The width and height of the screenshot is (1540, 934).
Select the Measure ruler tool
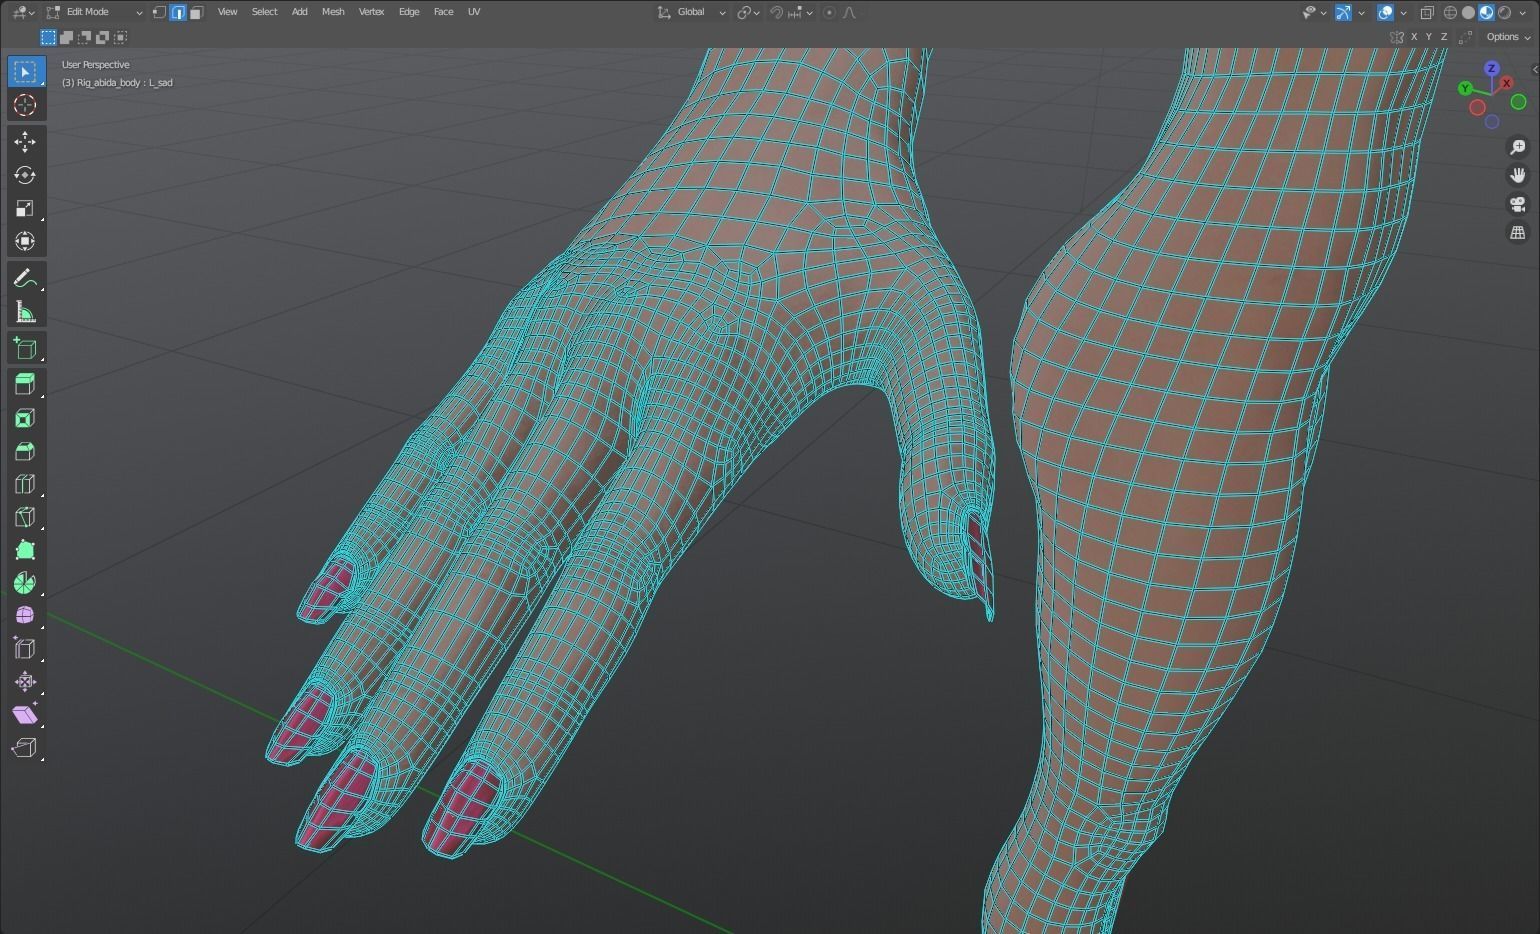point(25,312)
